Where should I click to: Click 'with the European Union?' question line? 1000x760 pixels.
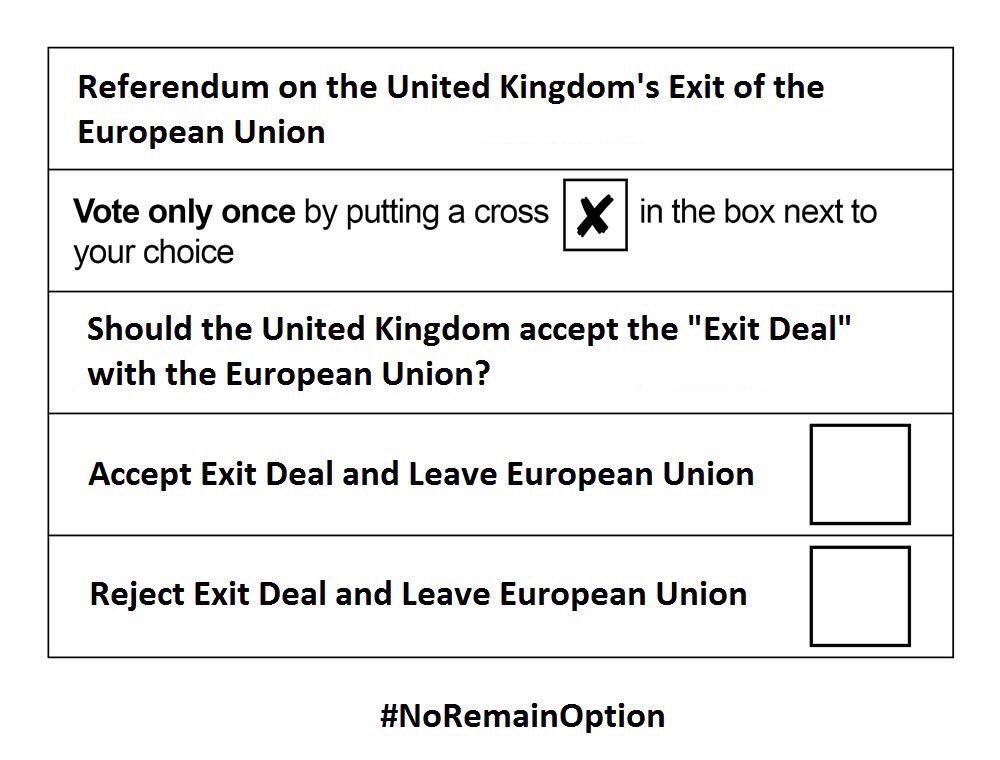289,374
